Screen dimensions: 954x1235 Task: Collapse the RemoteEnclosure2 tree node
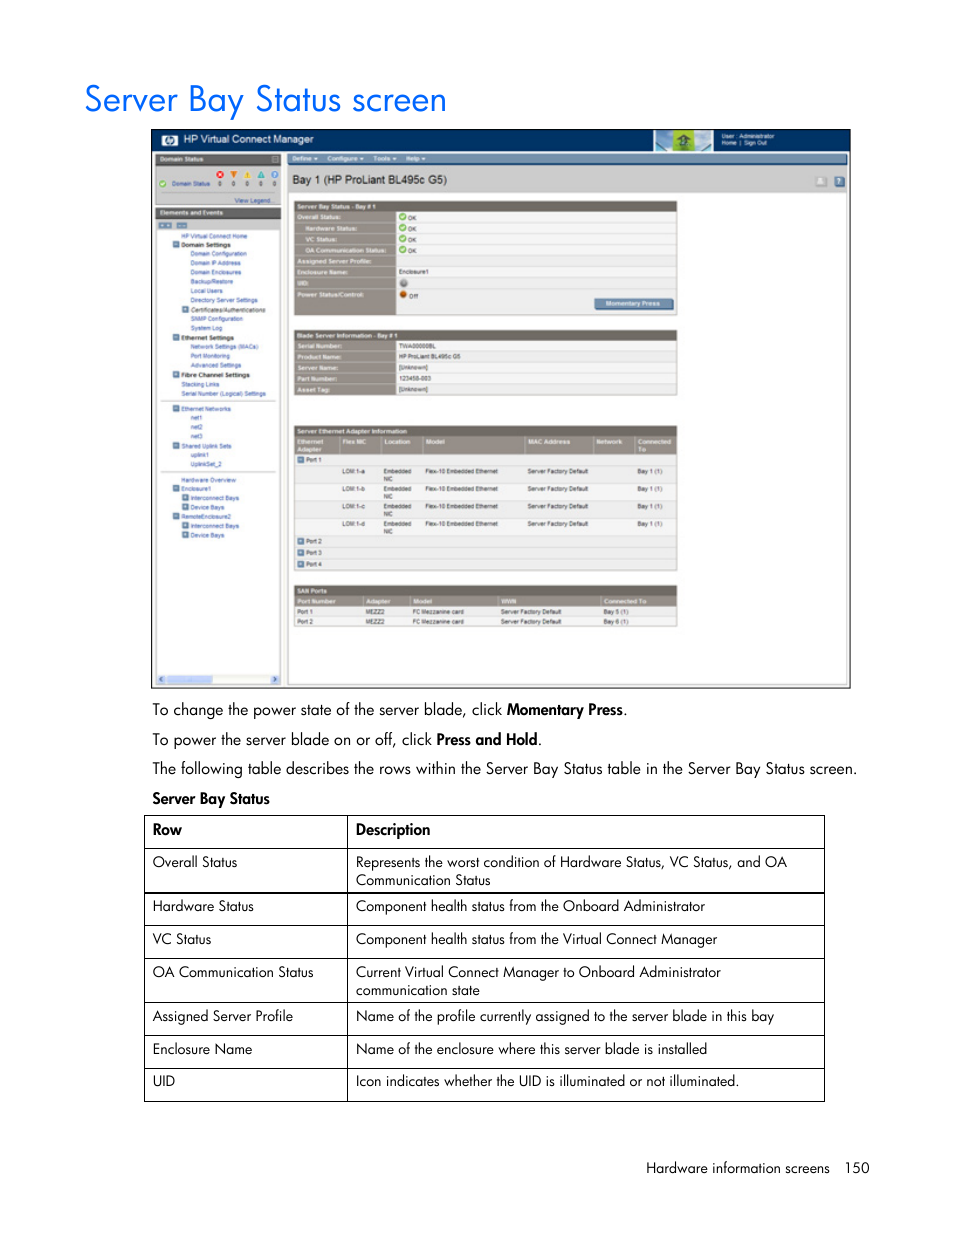(x=176, y=516)
